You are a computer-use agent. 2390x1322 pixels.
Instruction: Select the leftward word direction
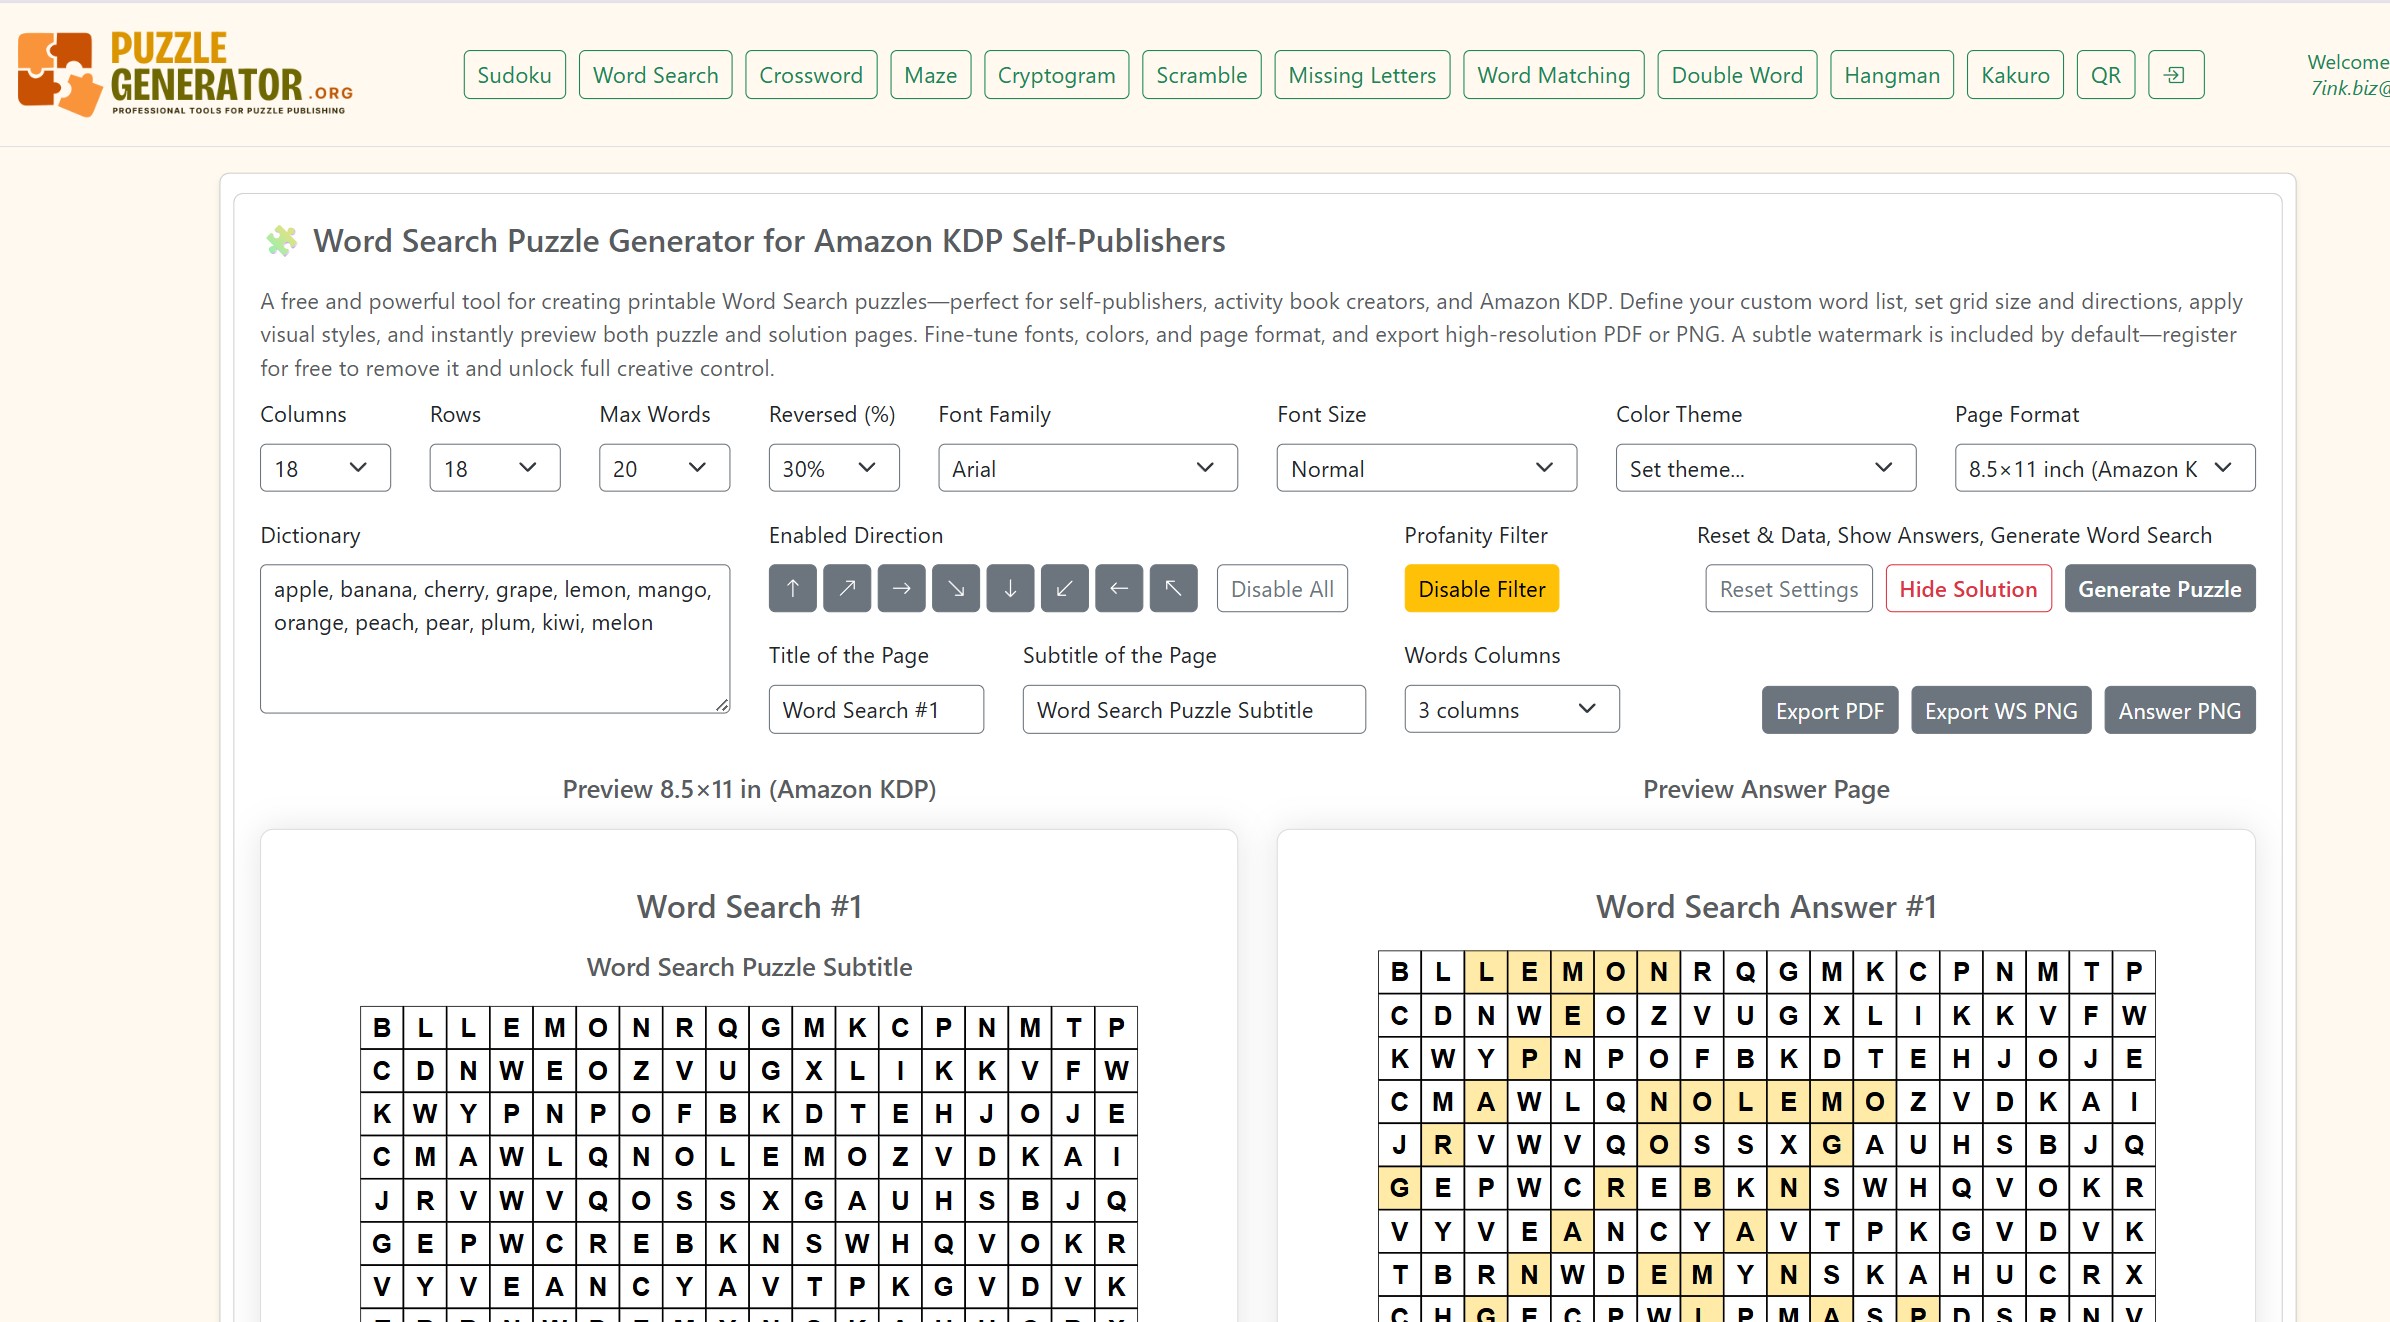(x=1119, y=589)
